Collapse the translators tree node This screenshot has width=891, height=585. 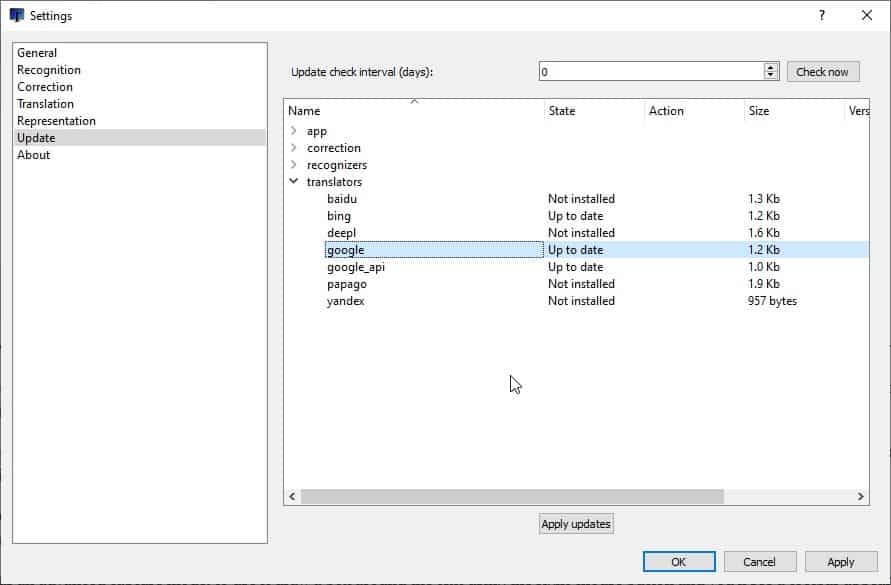click(x=293, y=182)
